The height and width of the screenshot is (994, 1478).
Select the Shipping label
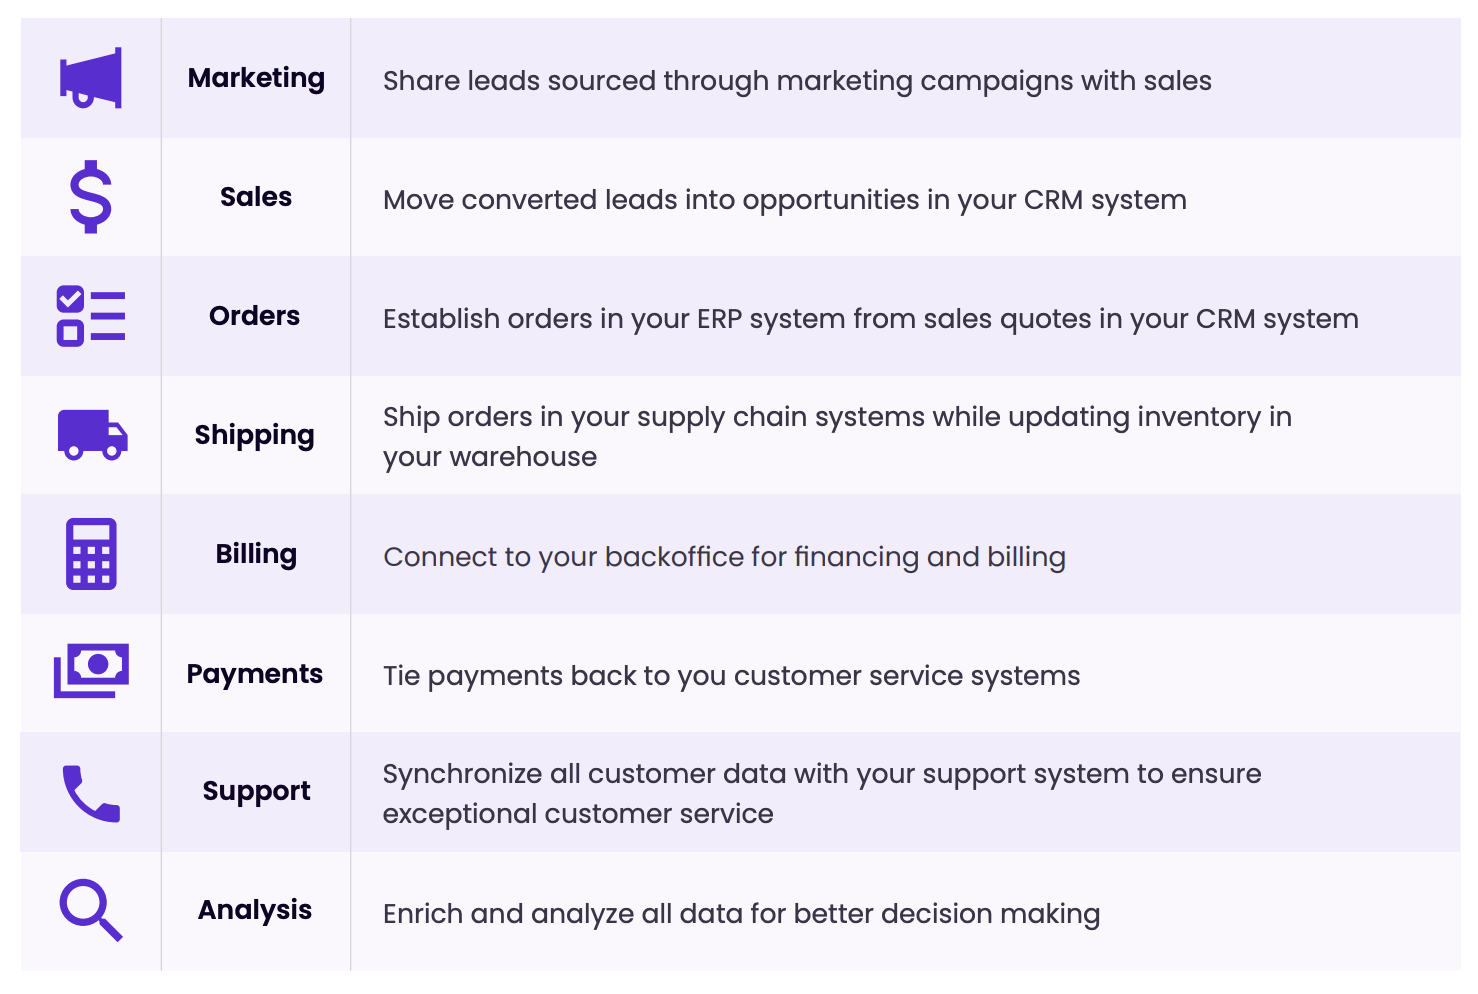(x=255, y=435)
